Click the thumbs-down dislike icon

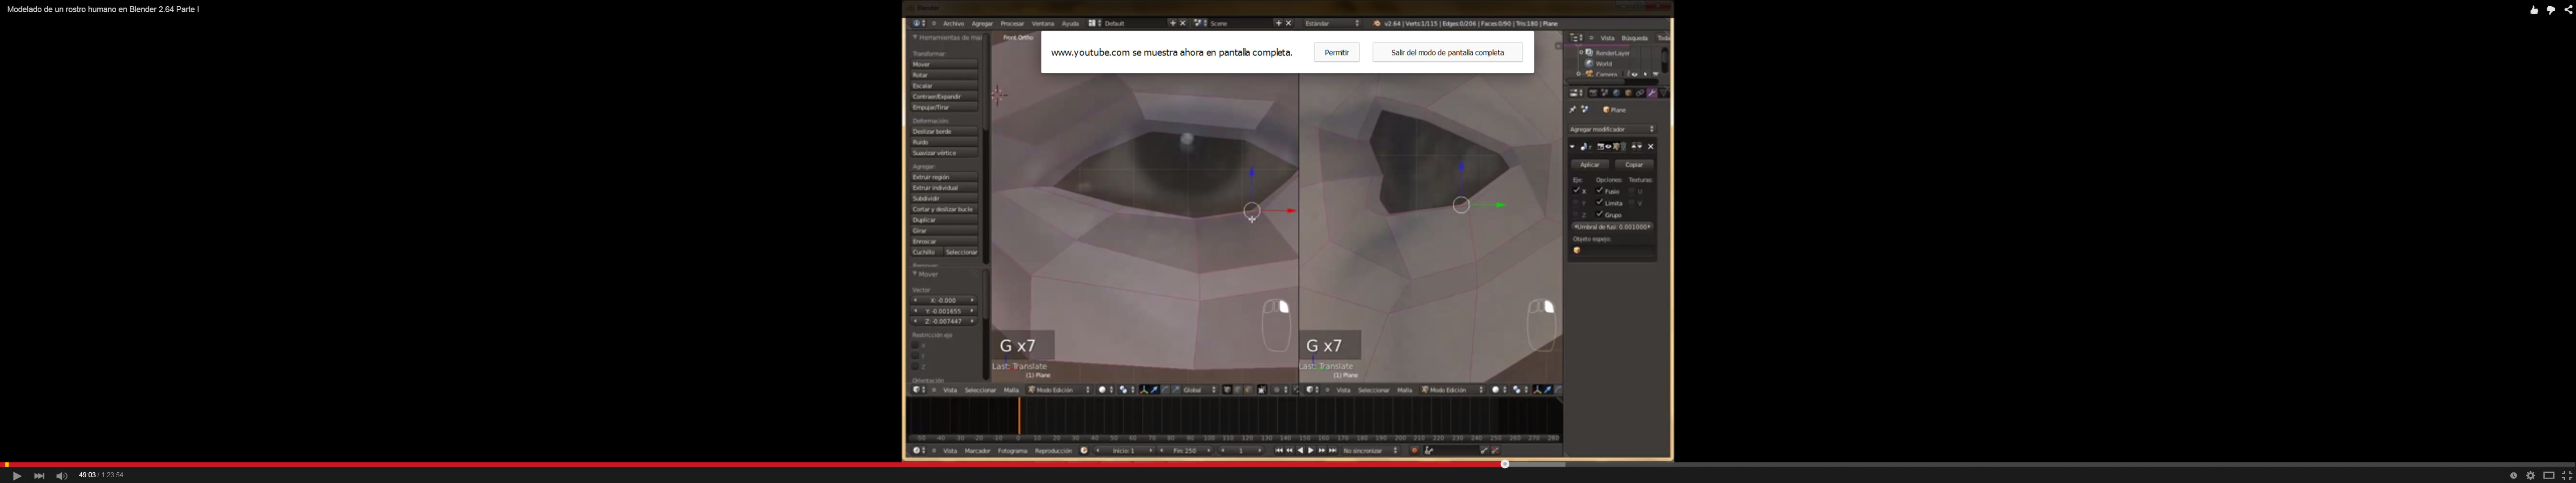point(2551,10)
